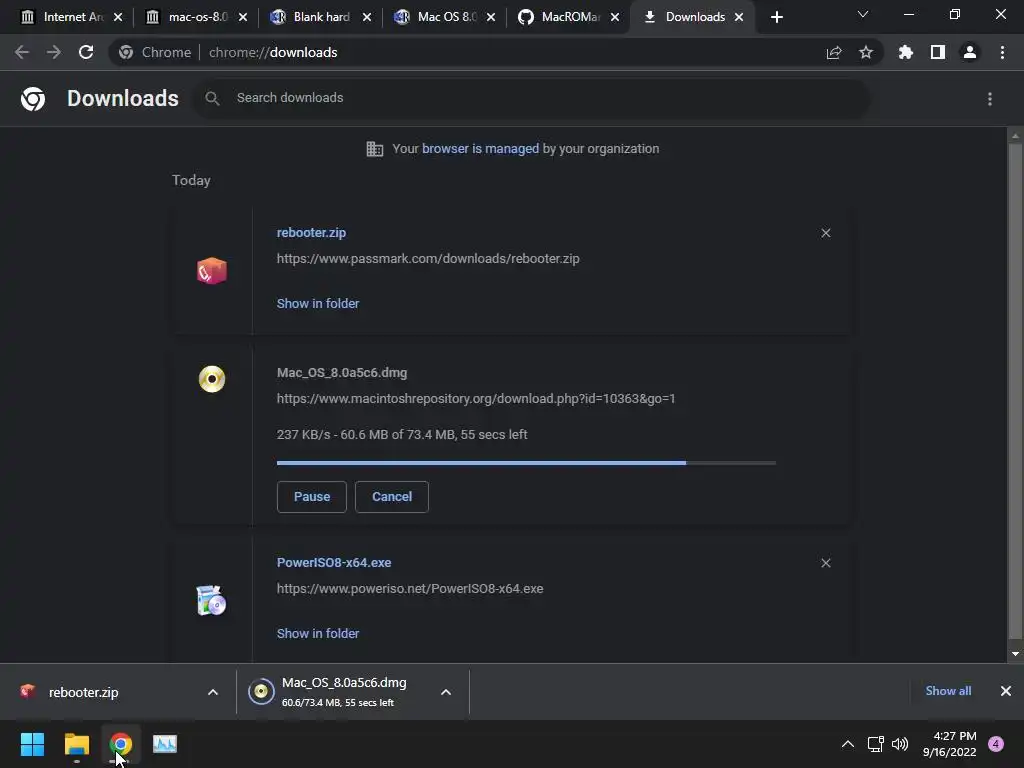
Task: Toggle the browser side panel
Action: pos(938,52)
